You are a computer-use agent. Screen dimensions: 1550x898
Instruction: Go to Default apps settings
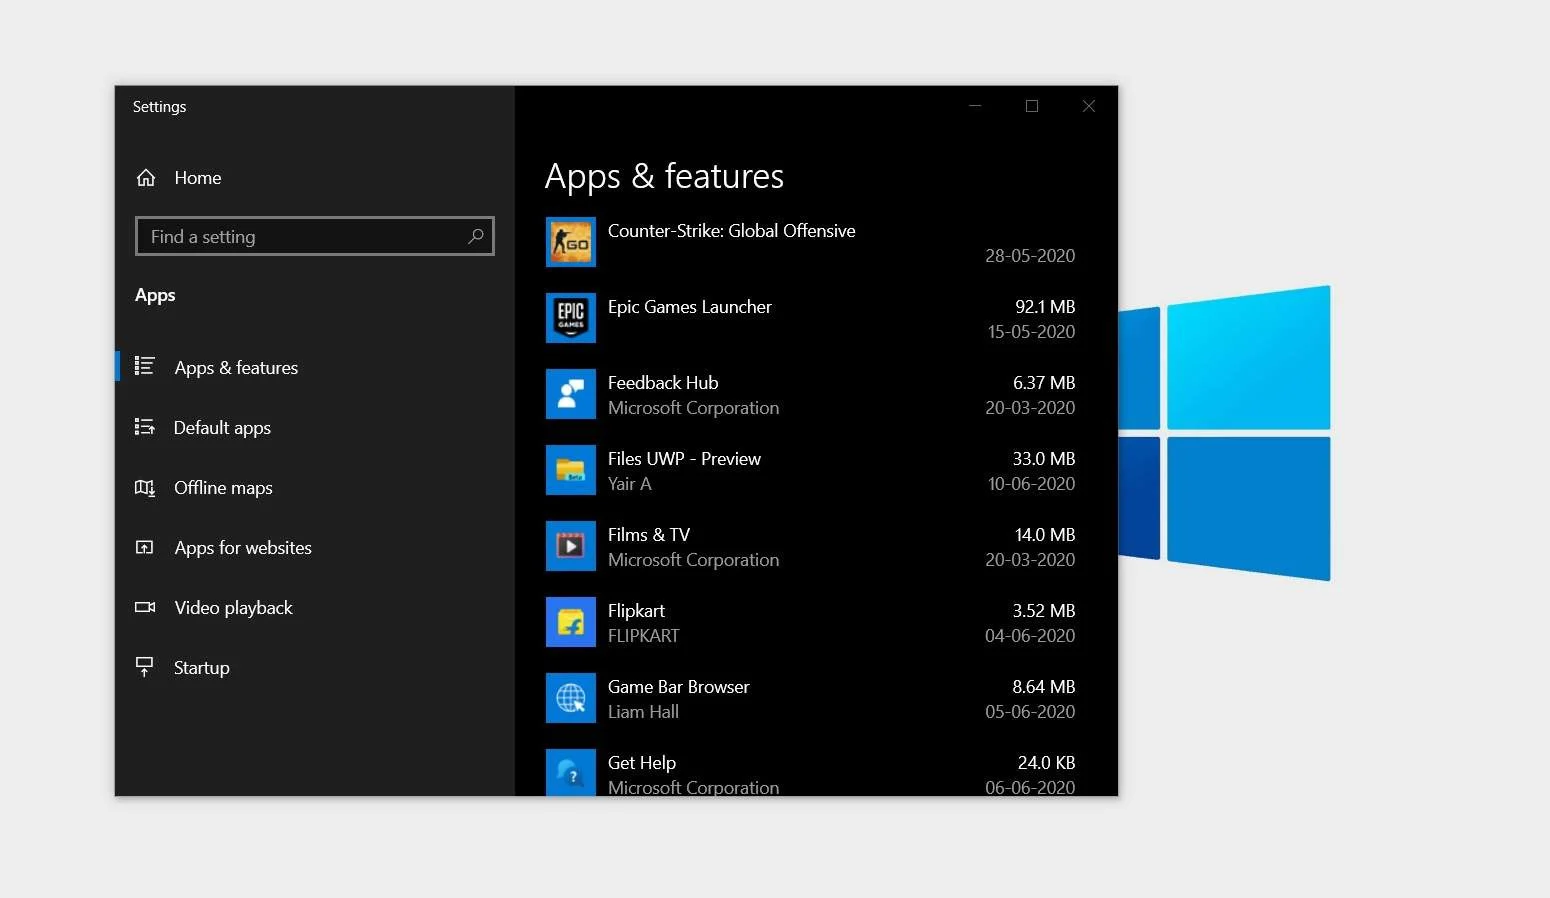click(222, 428)
